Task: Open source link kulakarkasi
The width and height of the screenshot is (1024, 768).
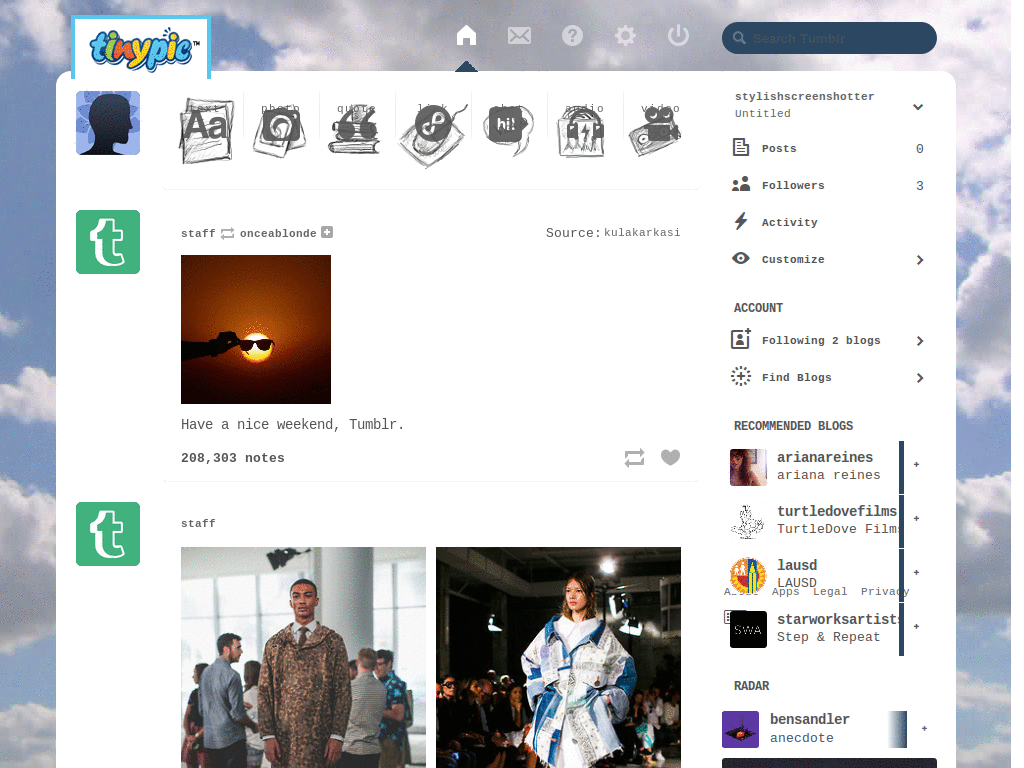Action: click(x=642, y=232)
